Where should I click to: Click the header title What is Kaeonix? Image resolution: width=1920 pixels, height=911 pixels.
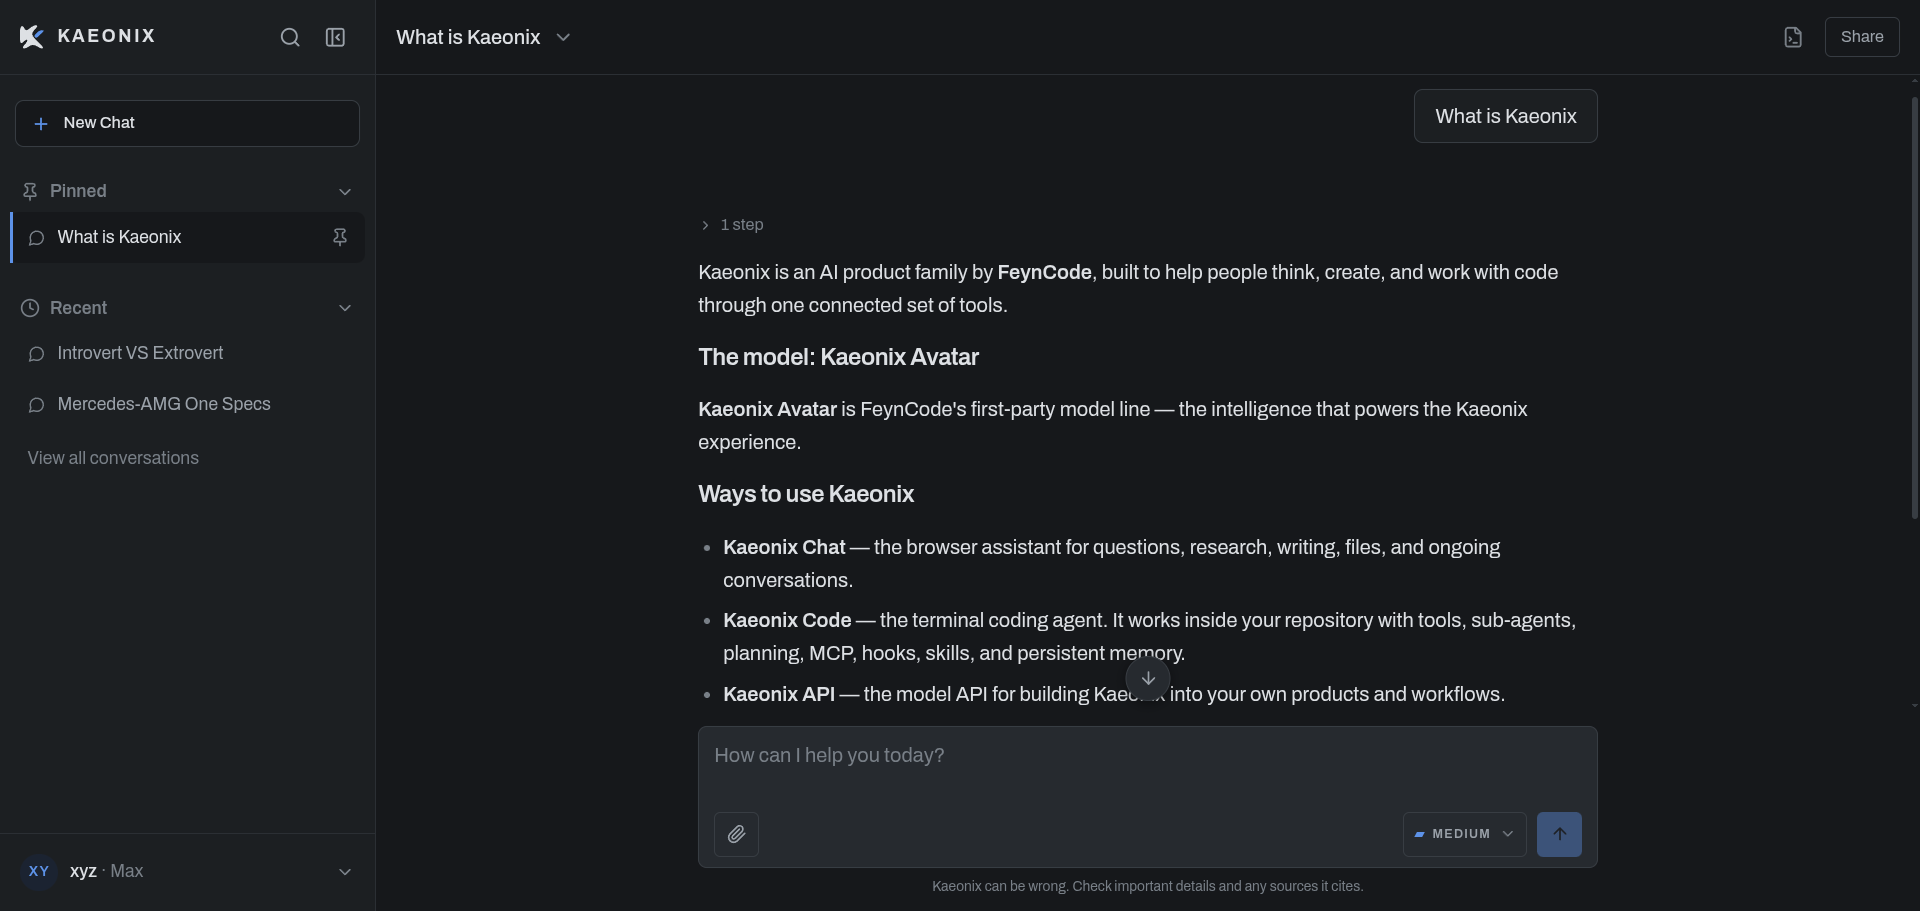[468, 37]
